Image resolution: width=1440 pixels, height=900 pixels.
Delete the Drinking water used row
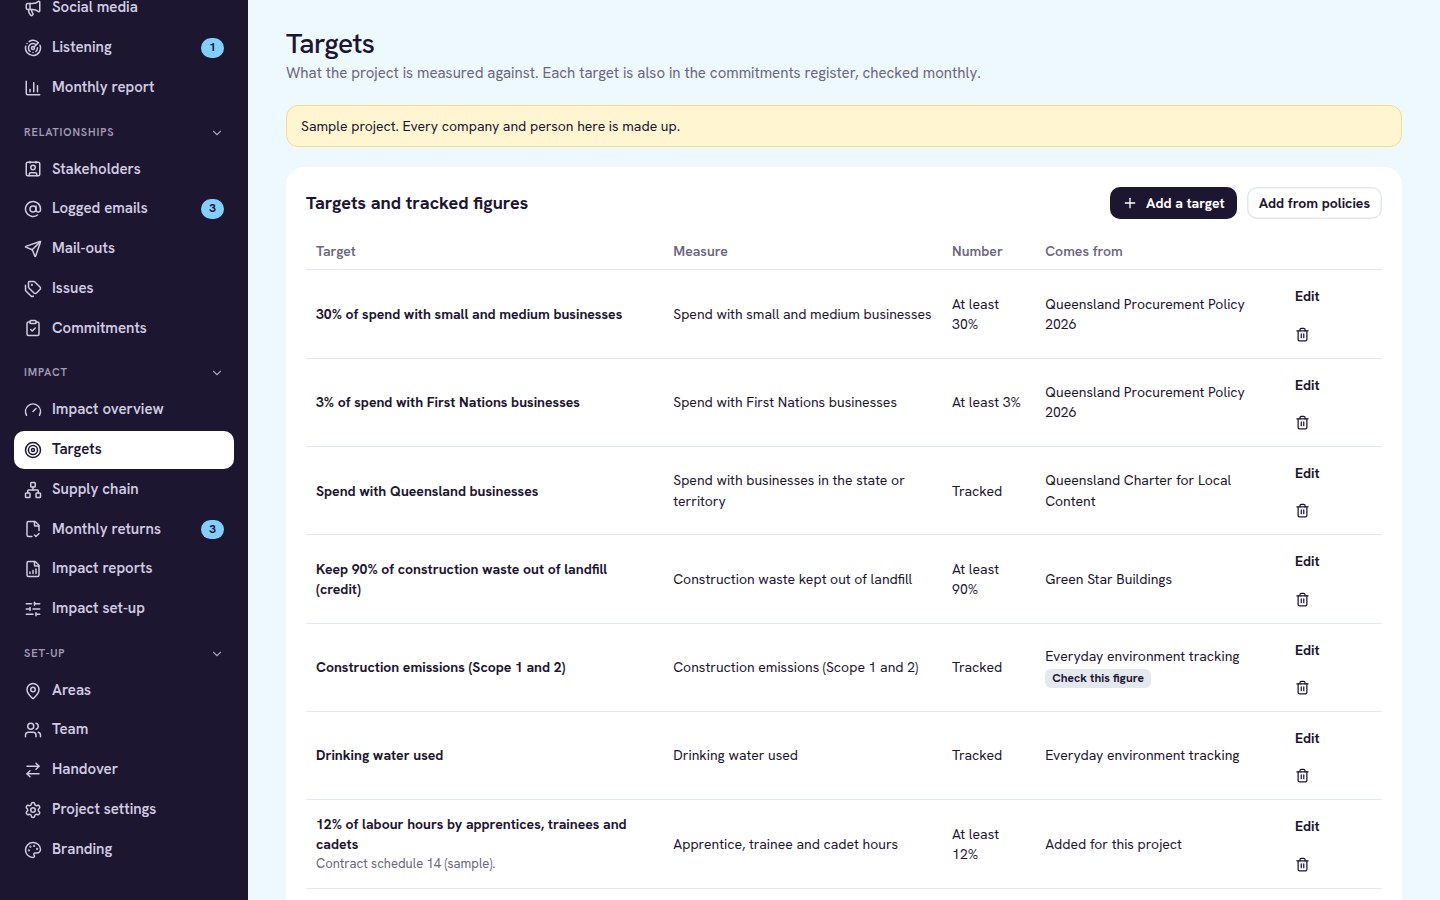(x=1302, y=776)
